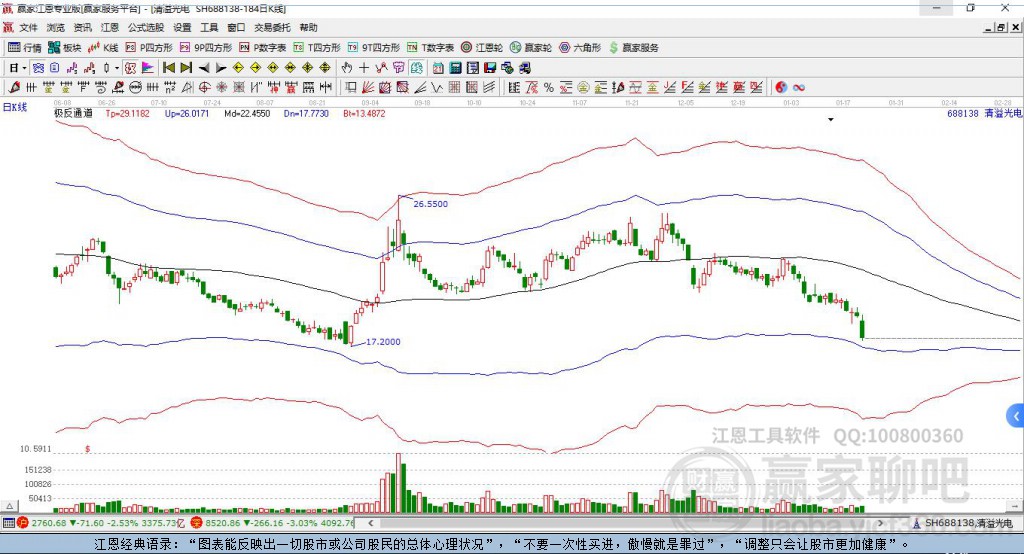This screenshot has width=1024, height=554.
Task: Open the 公式选股 menu
Action: [146, 27]
